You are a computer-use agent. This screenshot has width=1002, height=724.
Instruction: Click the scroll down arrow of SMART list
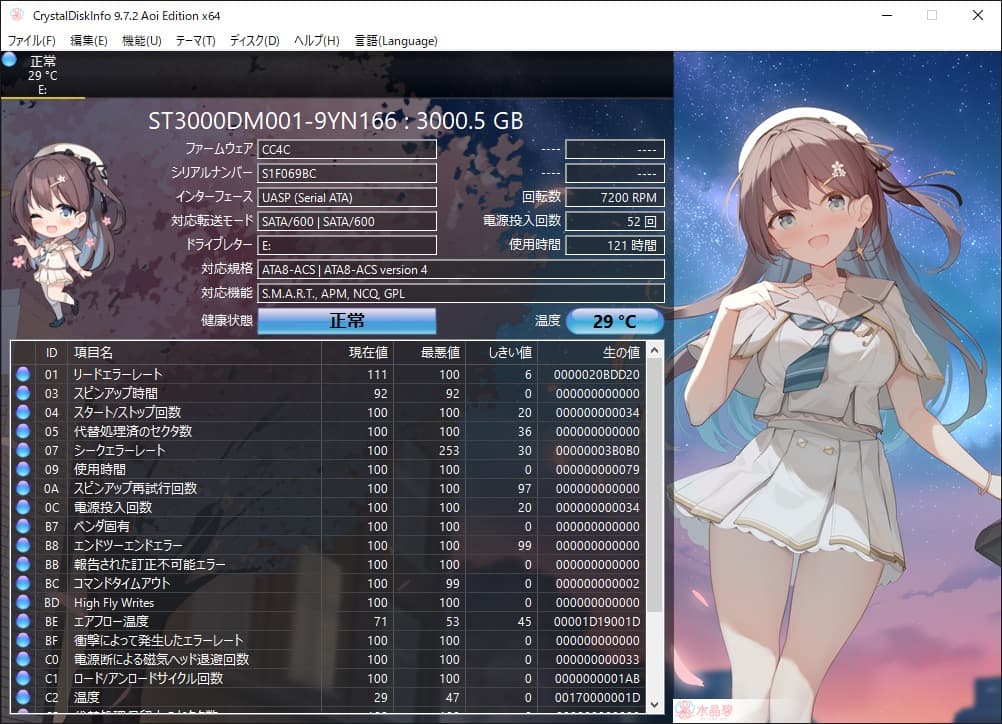(654, 704)
